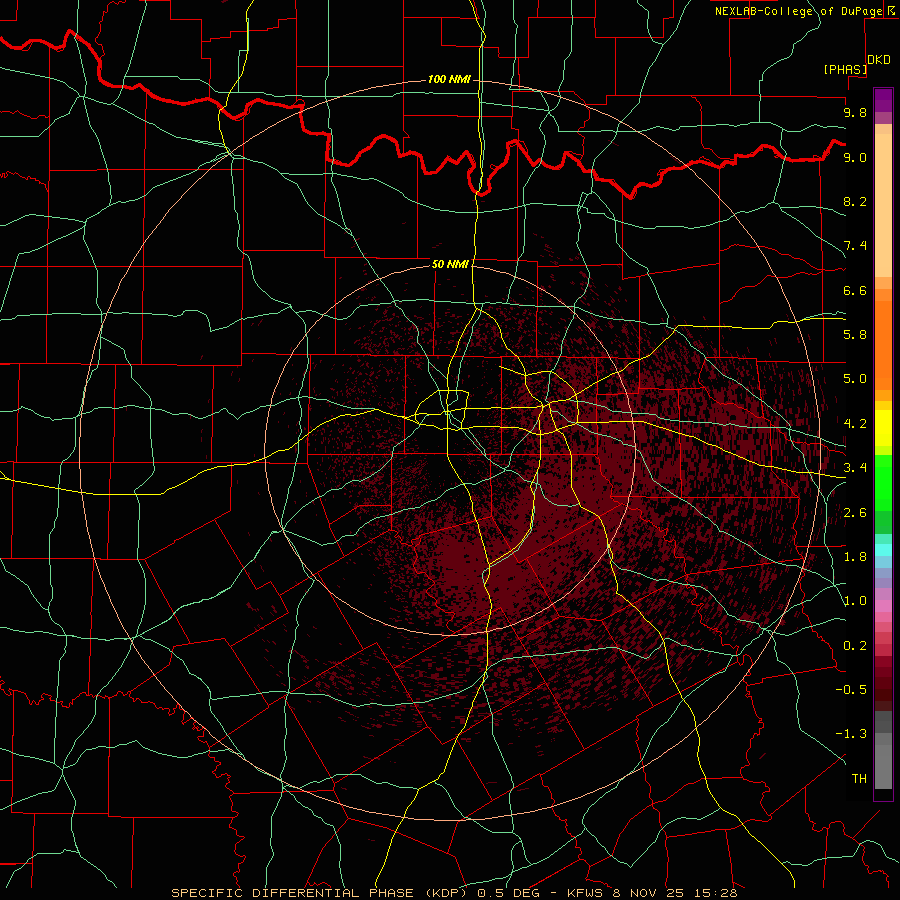Click the 6.6 scale value

(x=855, y=290)
